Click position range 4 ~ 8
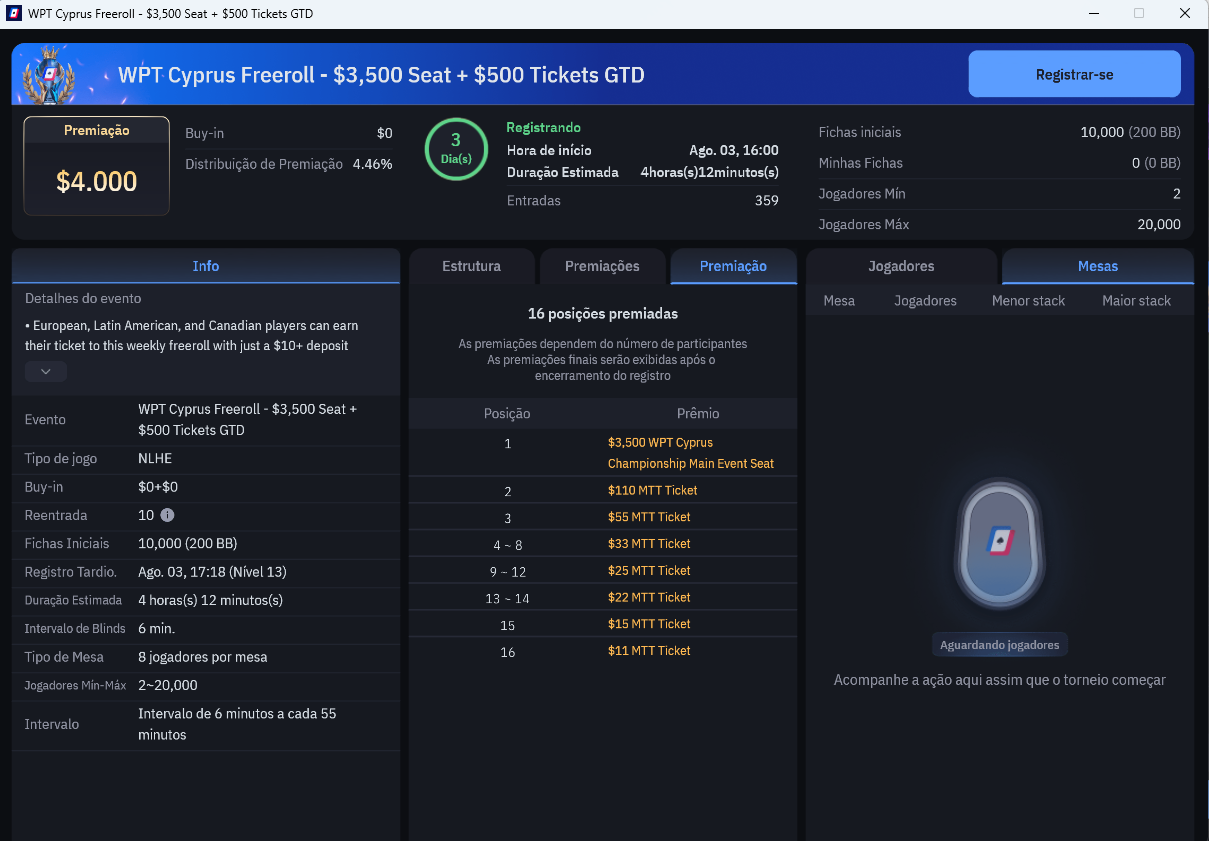The image size is (1209, 841). coord(507,545)
